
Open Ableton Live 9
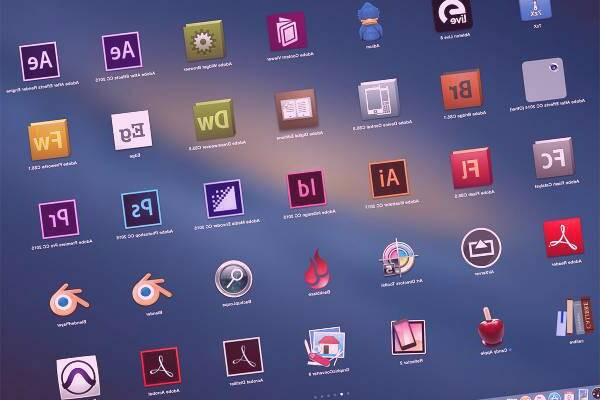pyautogui.click(x=452, y=11)
